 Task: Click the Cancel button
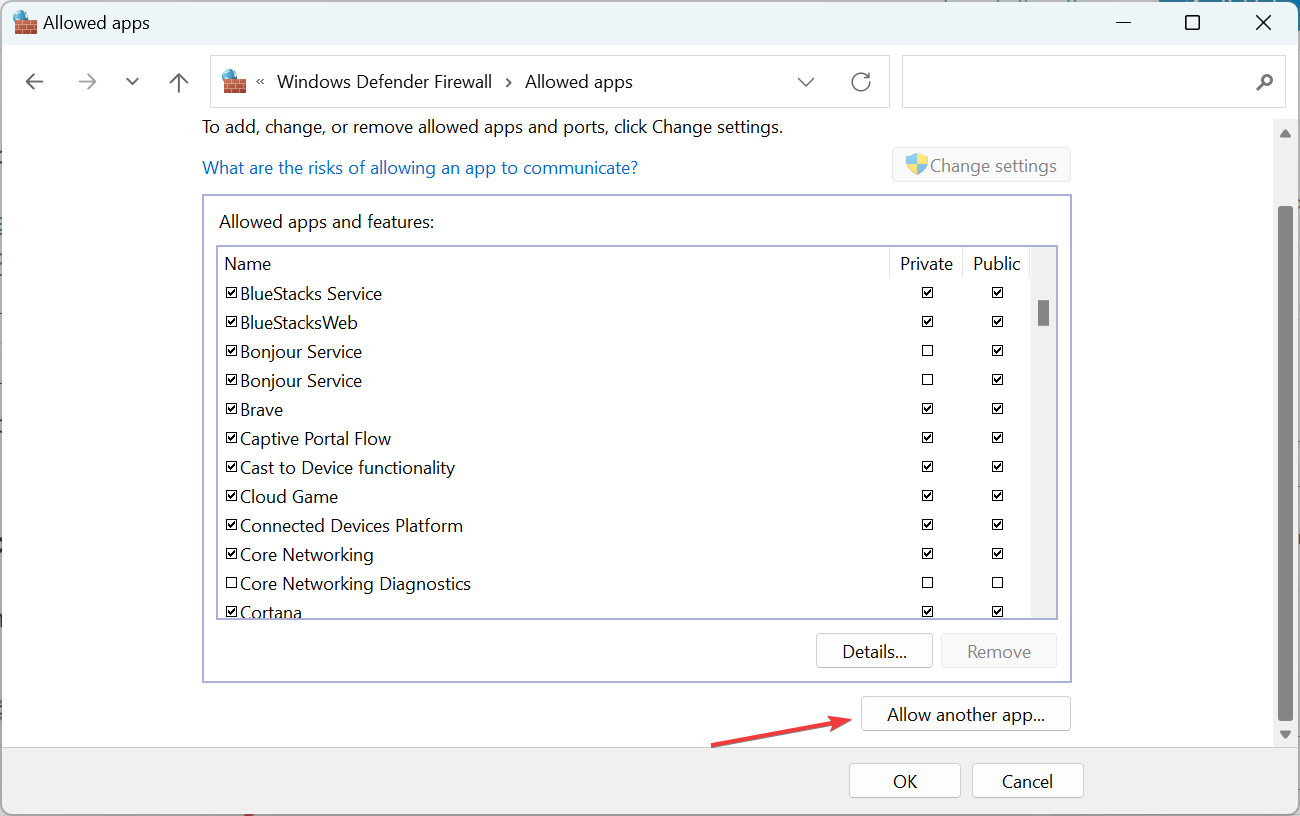click(1027, 781)
